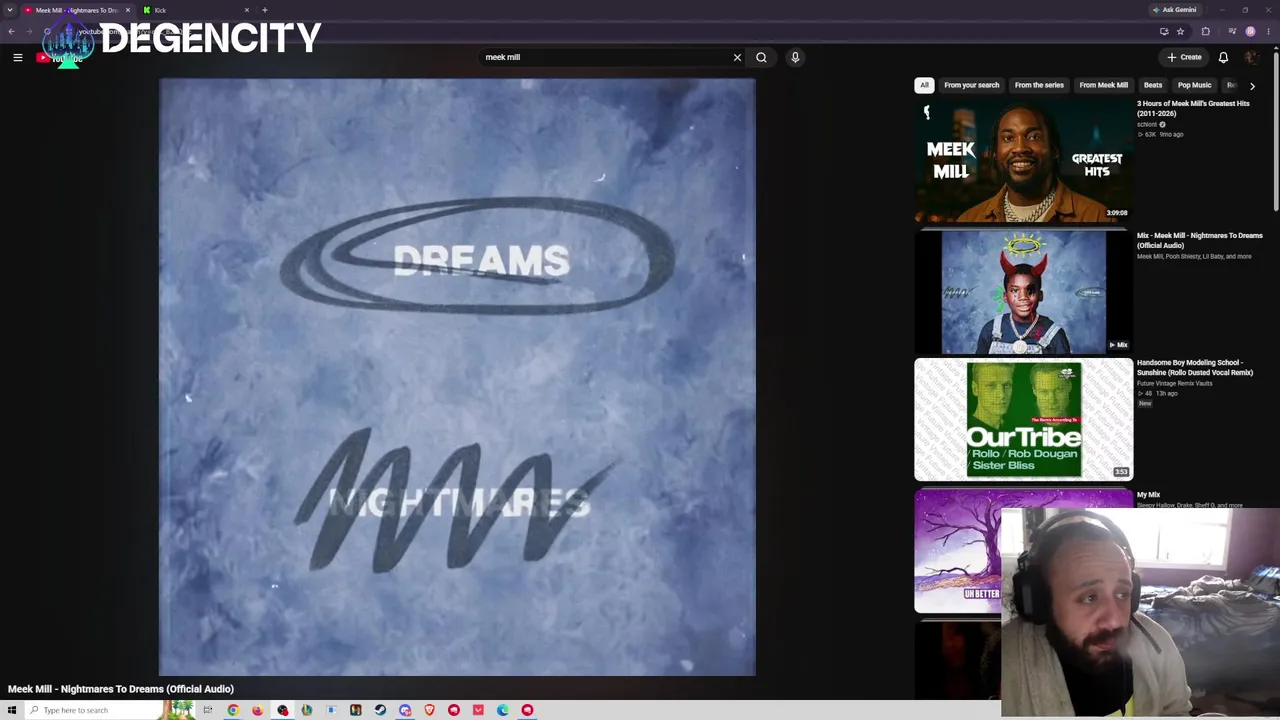This screenshot has width=1280, height=720.
Task: Open Task View on the taskbar
Action: pyautogui.click(x=208, y=710)
